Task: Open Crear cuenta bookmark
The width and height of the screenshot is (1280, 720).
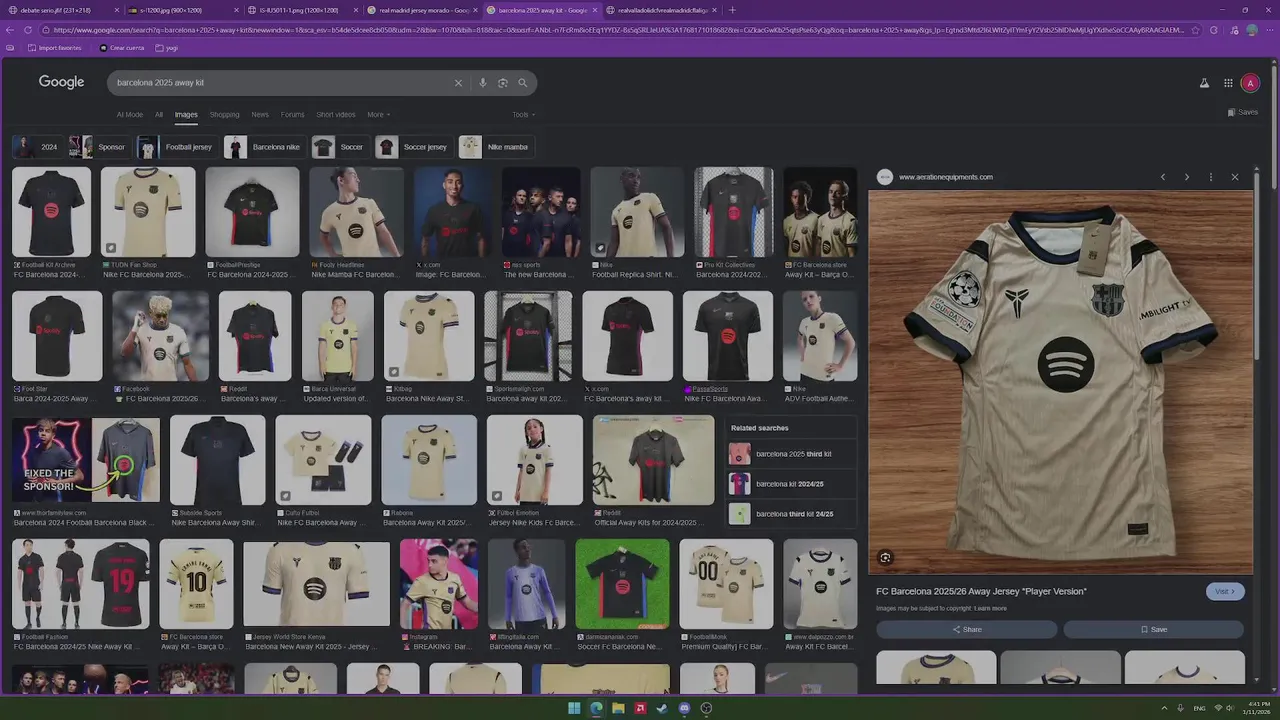Action: [x=122, y=48]
